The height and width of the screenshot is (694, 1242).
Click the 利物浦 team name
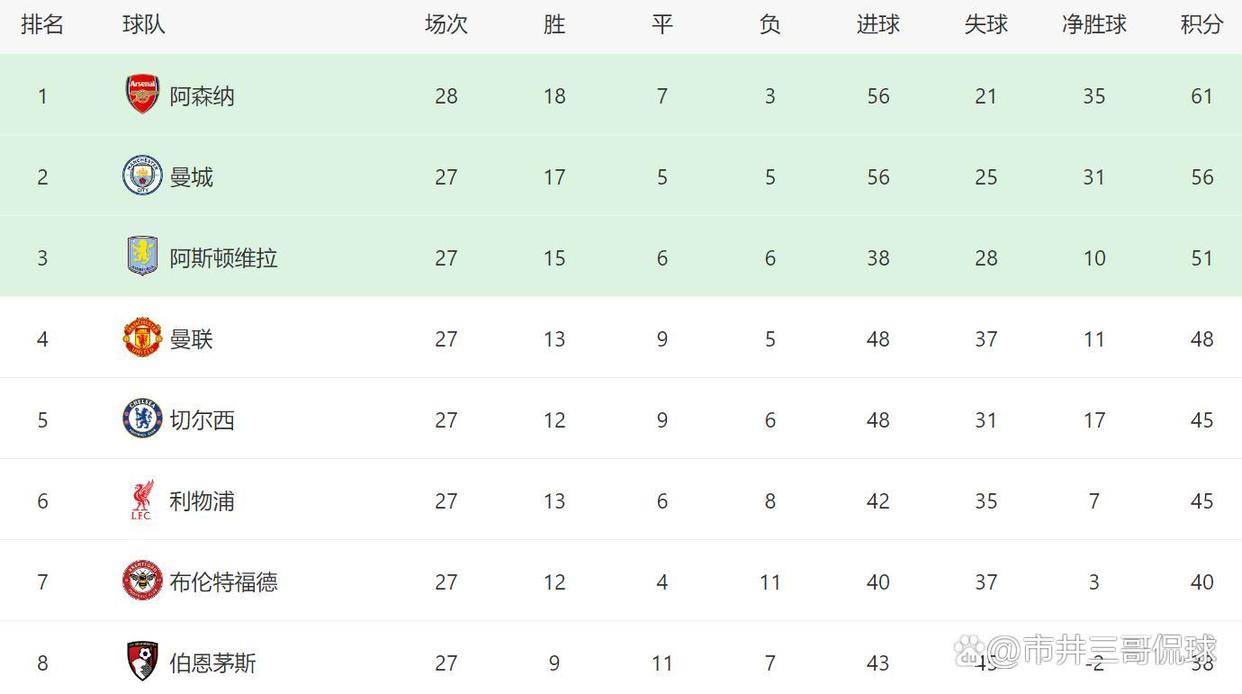click(x=202, y=501)
